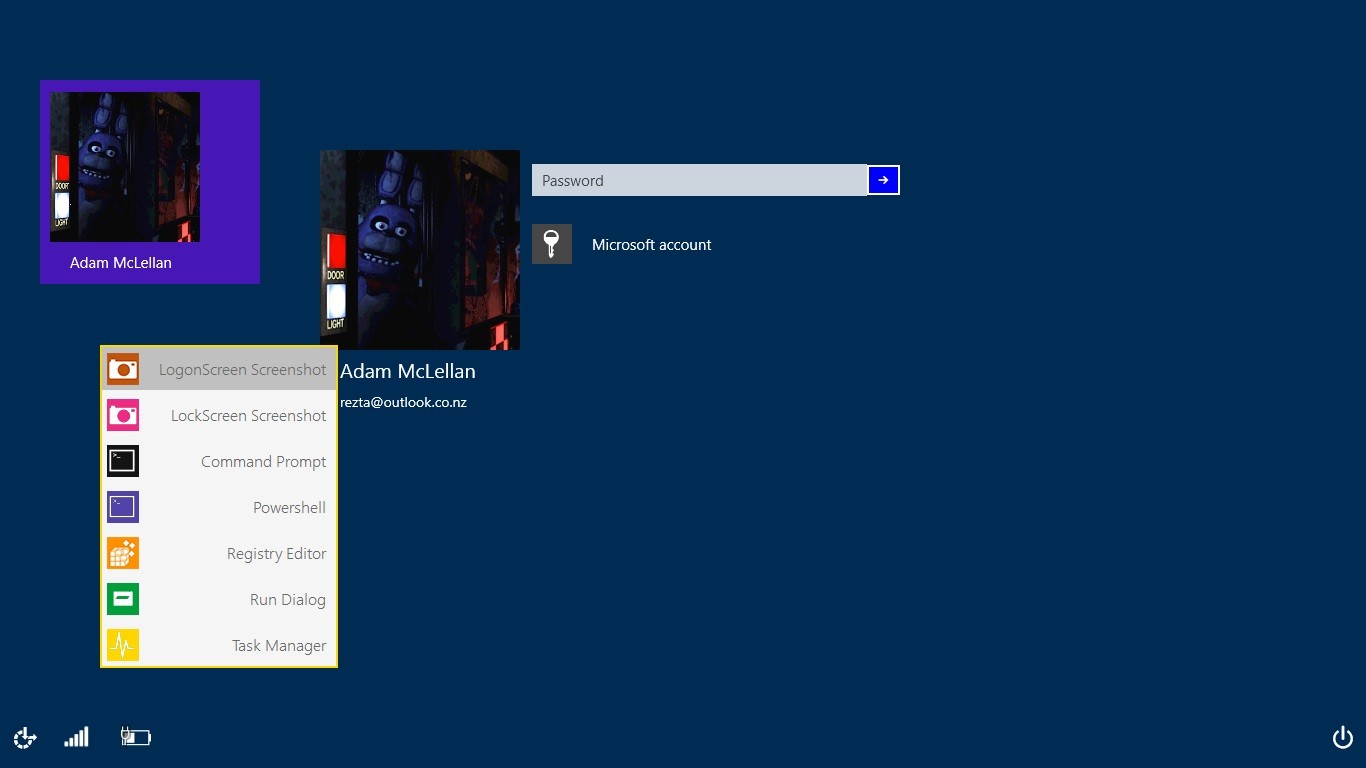
Task: Open Registry Editor from the menu
Action: [219, 553]
